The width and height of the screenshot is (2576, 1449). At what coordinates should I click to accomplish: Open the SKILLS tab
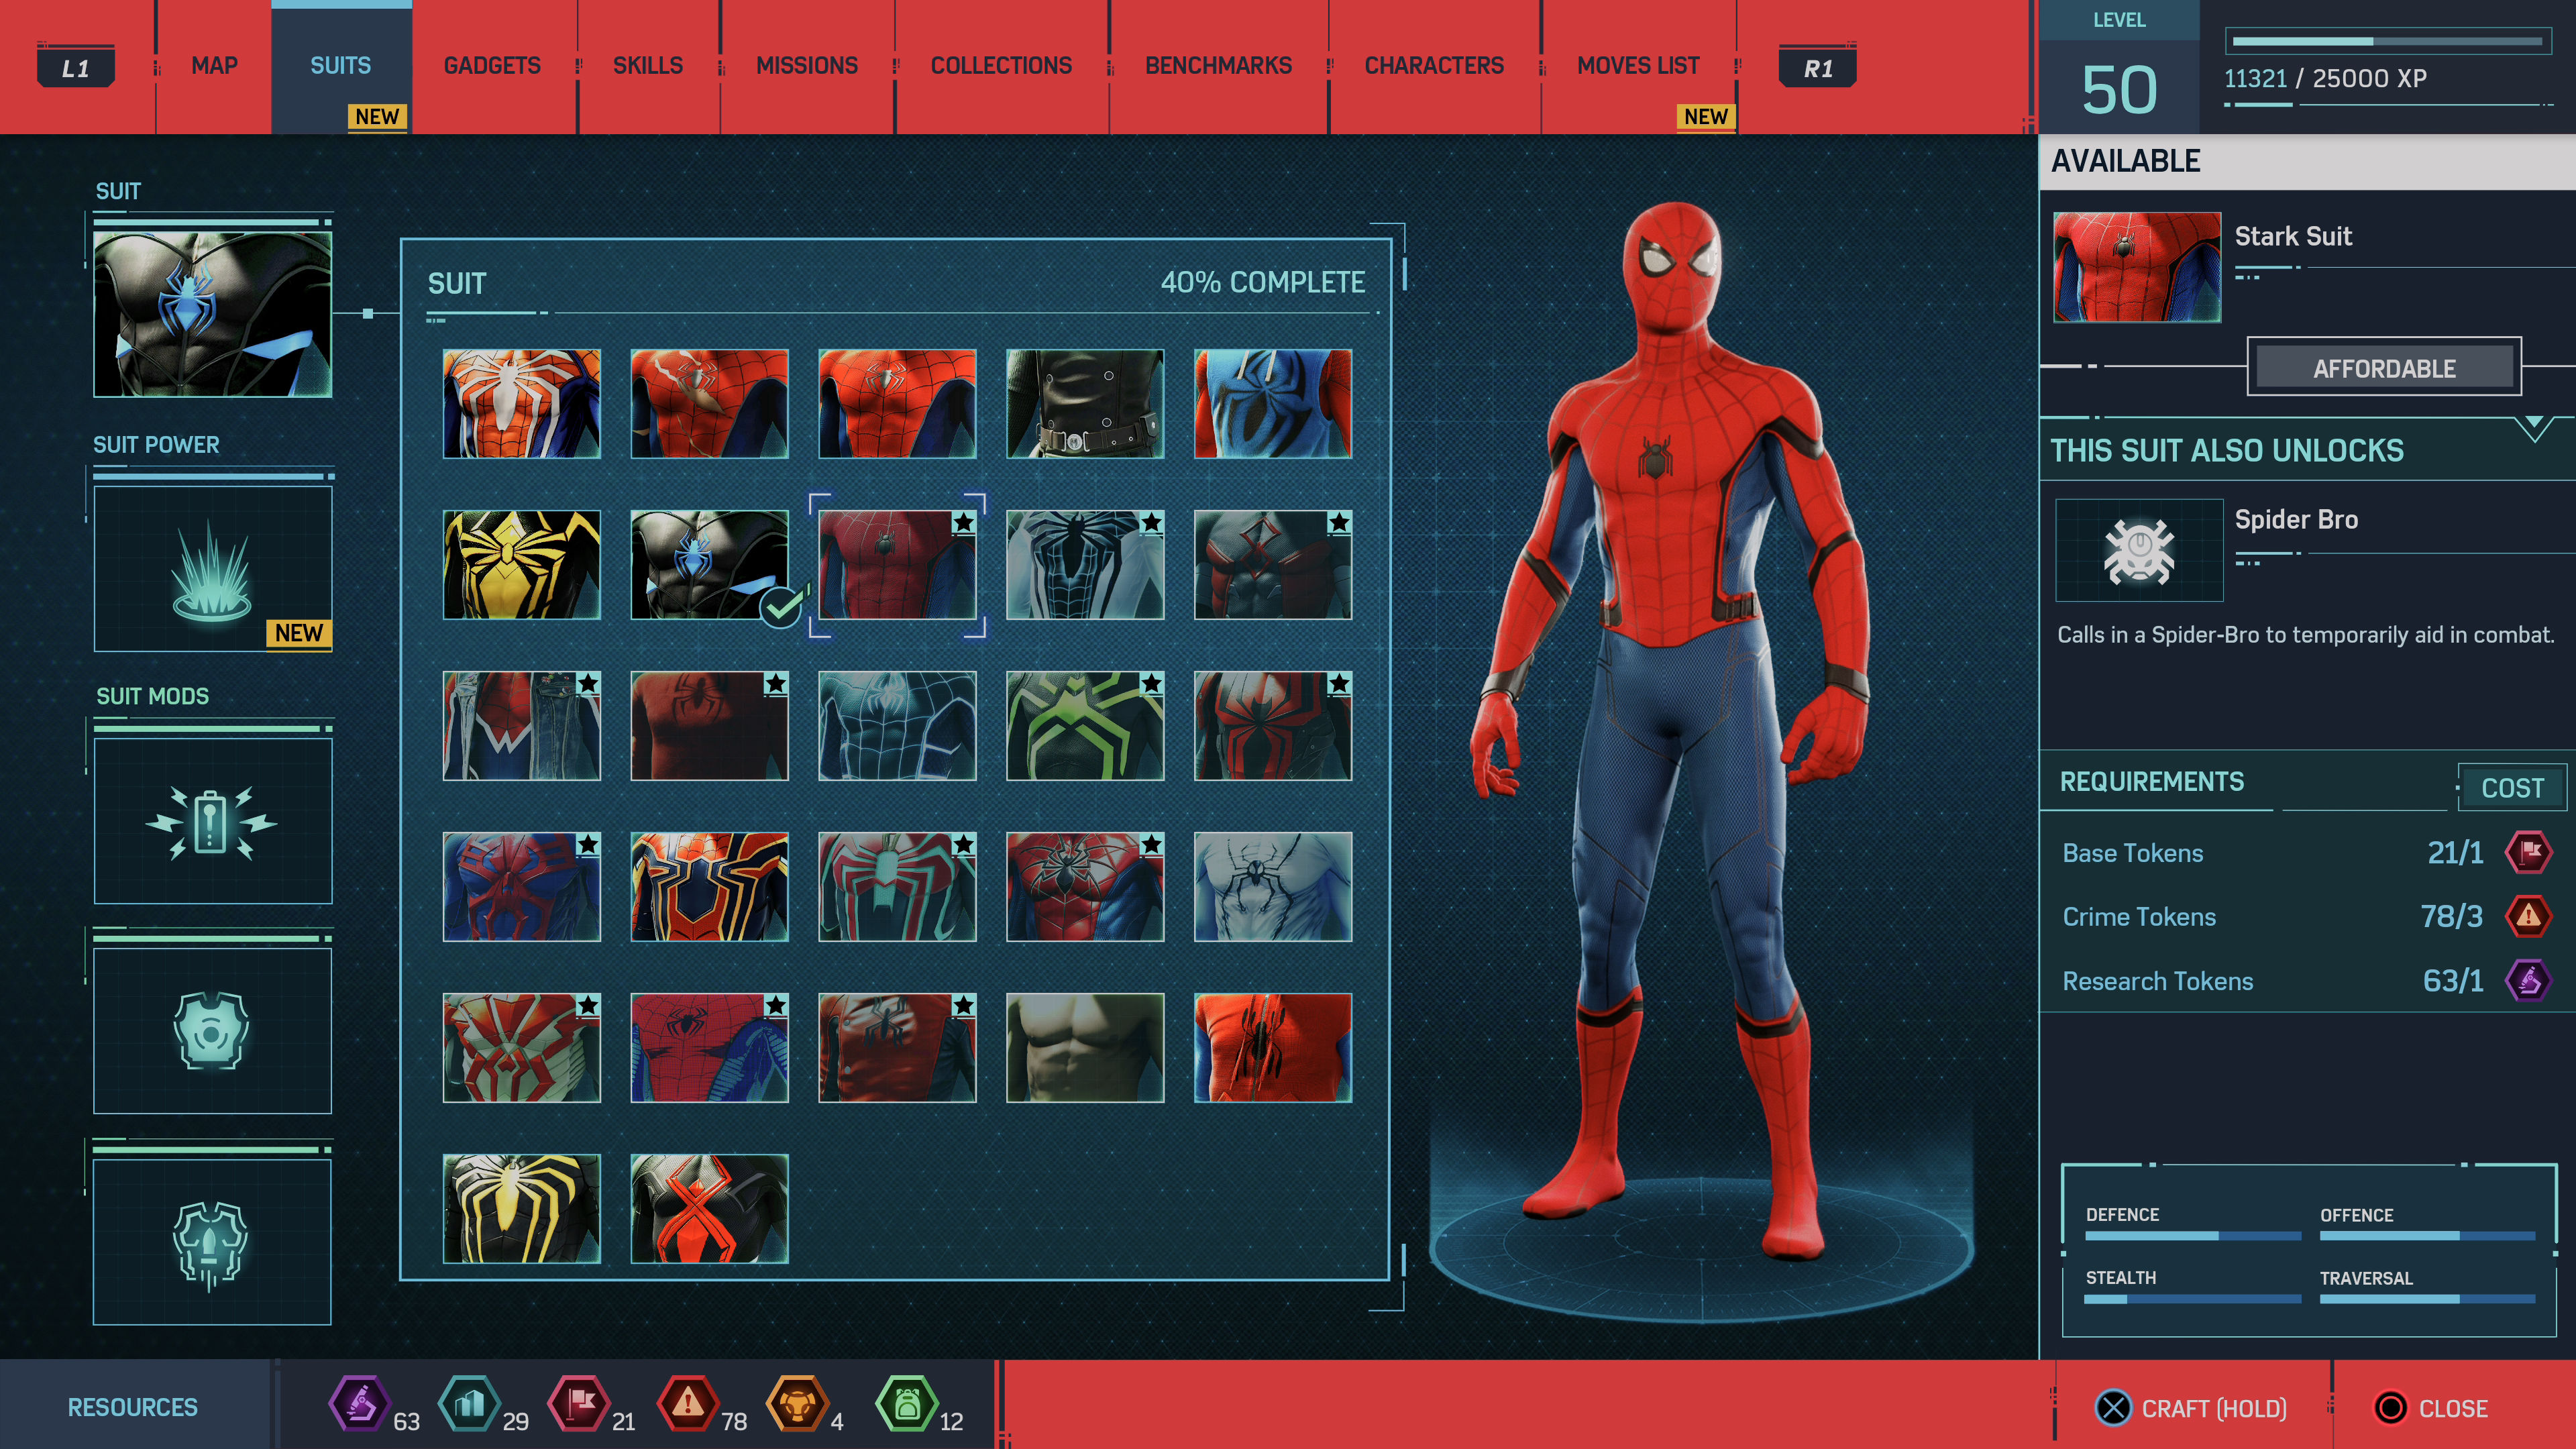[x=648, y=66]
